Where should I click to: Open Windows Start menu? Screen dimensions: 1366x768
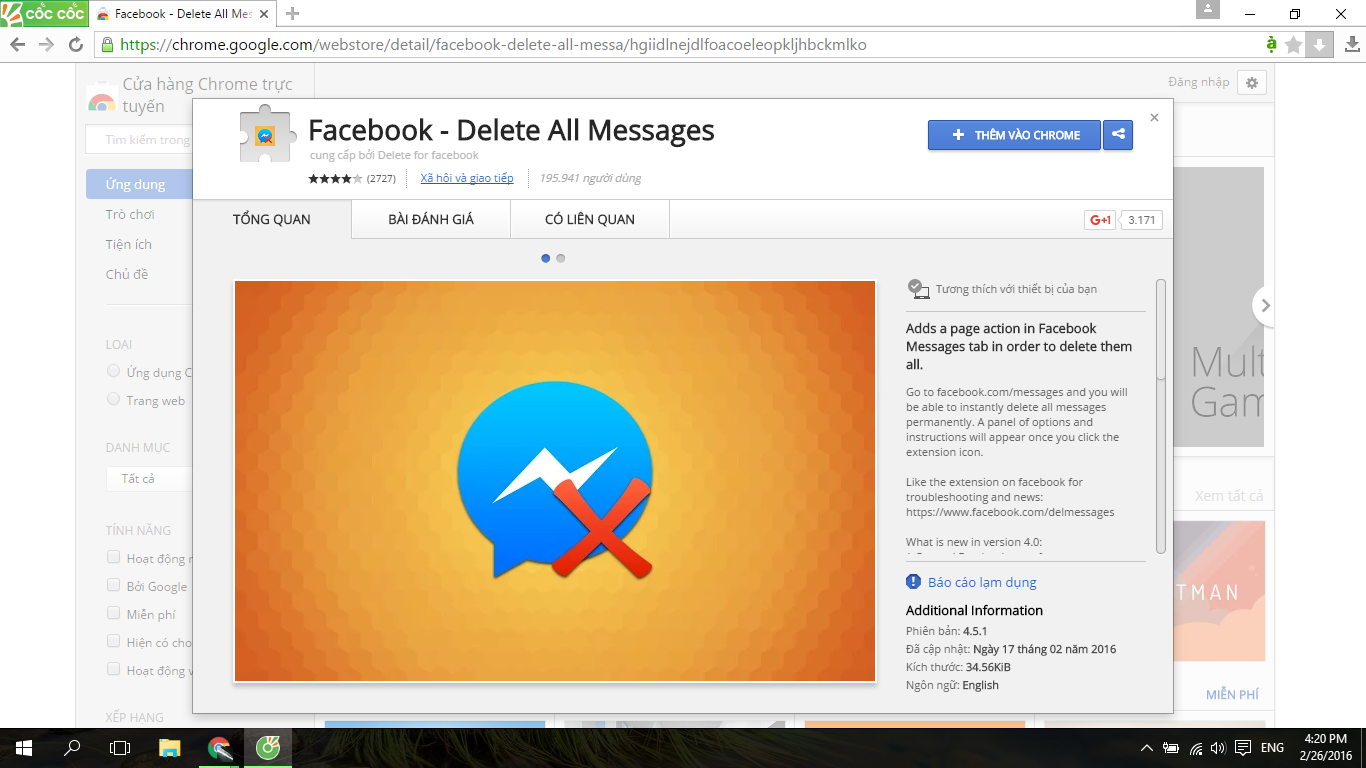point(24,748)
